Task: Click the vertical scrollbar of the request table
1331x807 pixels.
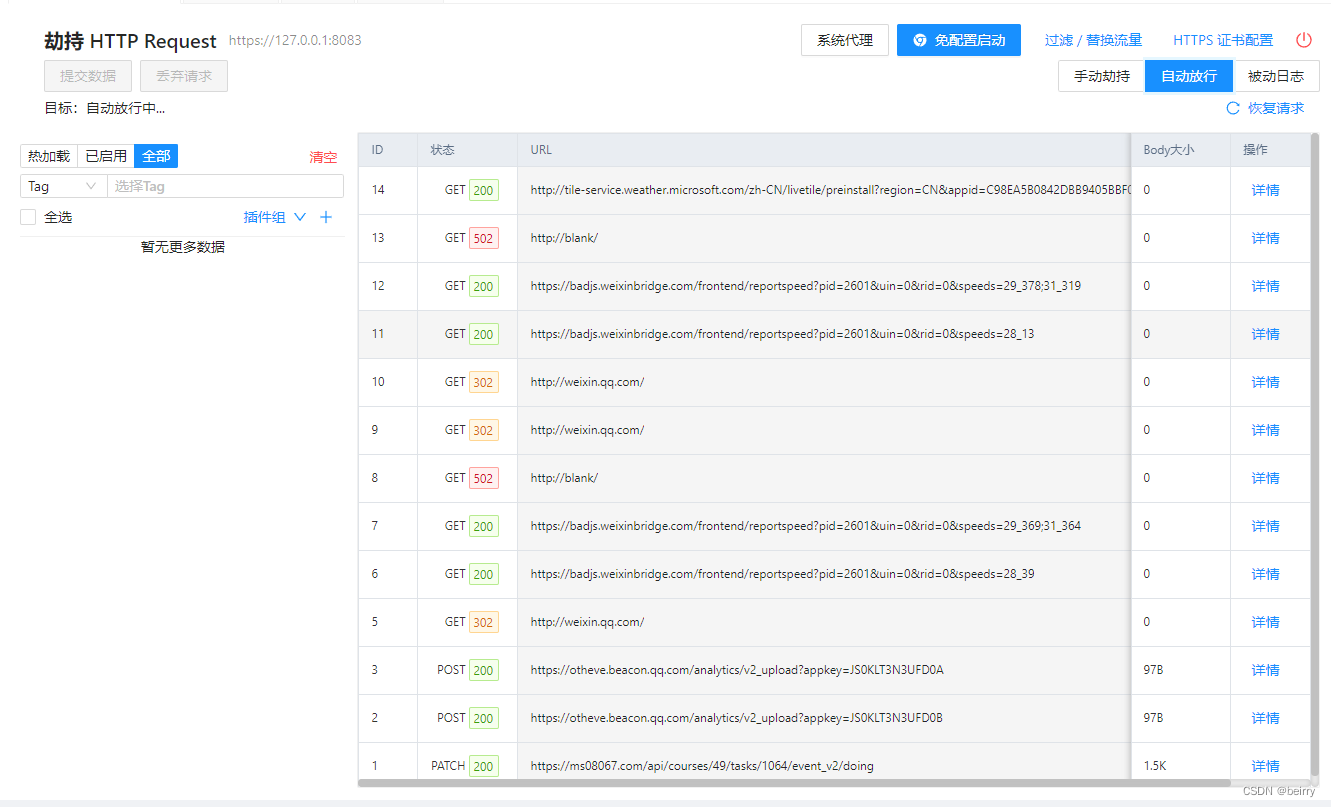Action: [1315, 455]
